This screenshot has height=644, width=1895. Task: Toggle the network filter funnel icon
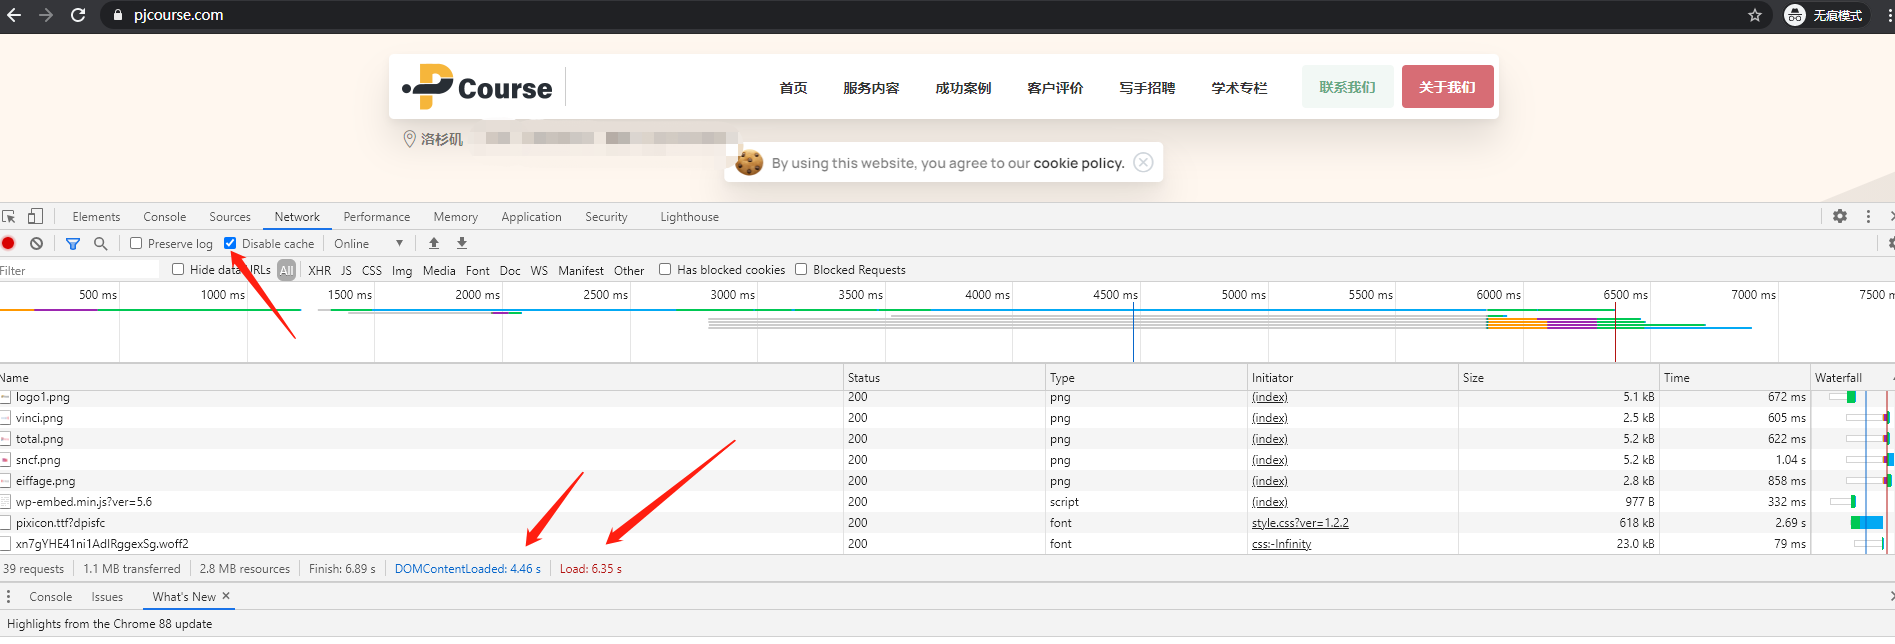coord(73,243)
